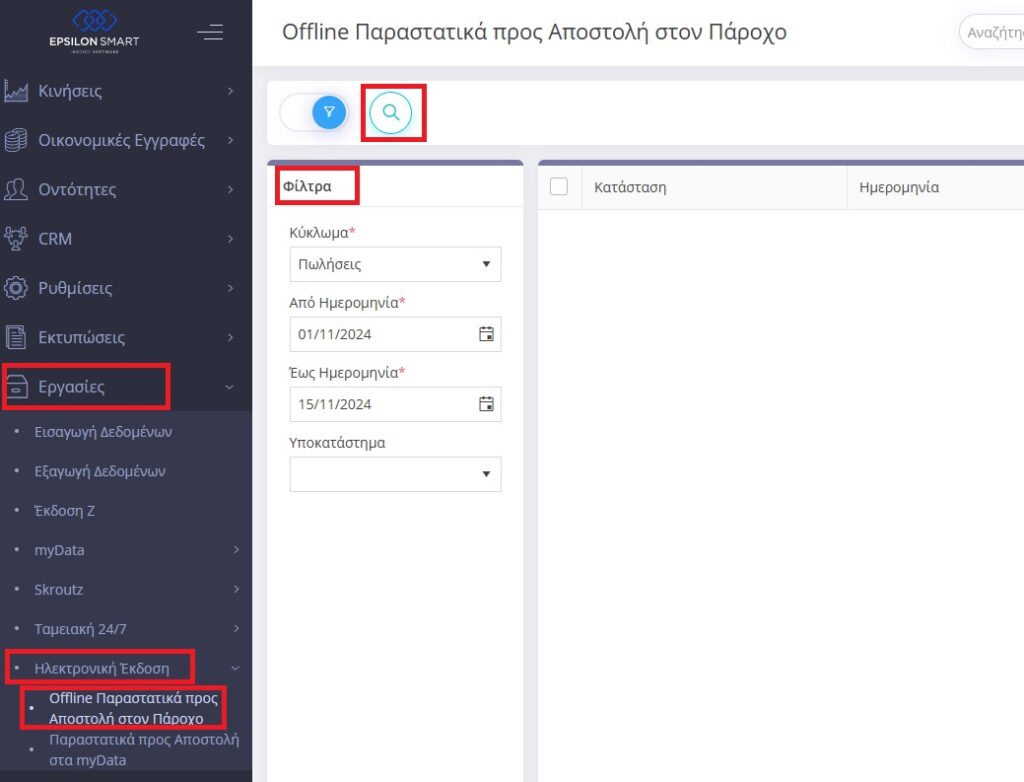This screenshot has width=1024, height=782.
Task: Open the calendar picker for Από Ημερομηνία
Action: click(x=486, y=334)
